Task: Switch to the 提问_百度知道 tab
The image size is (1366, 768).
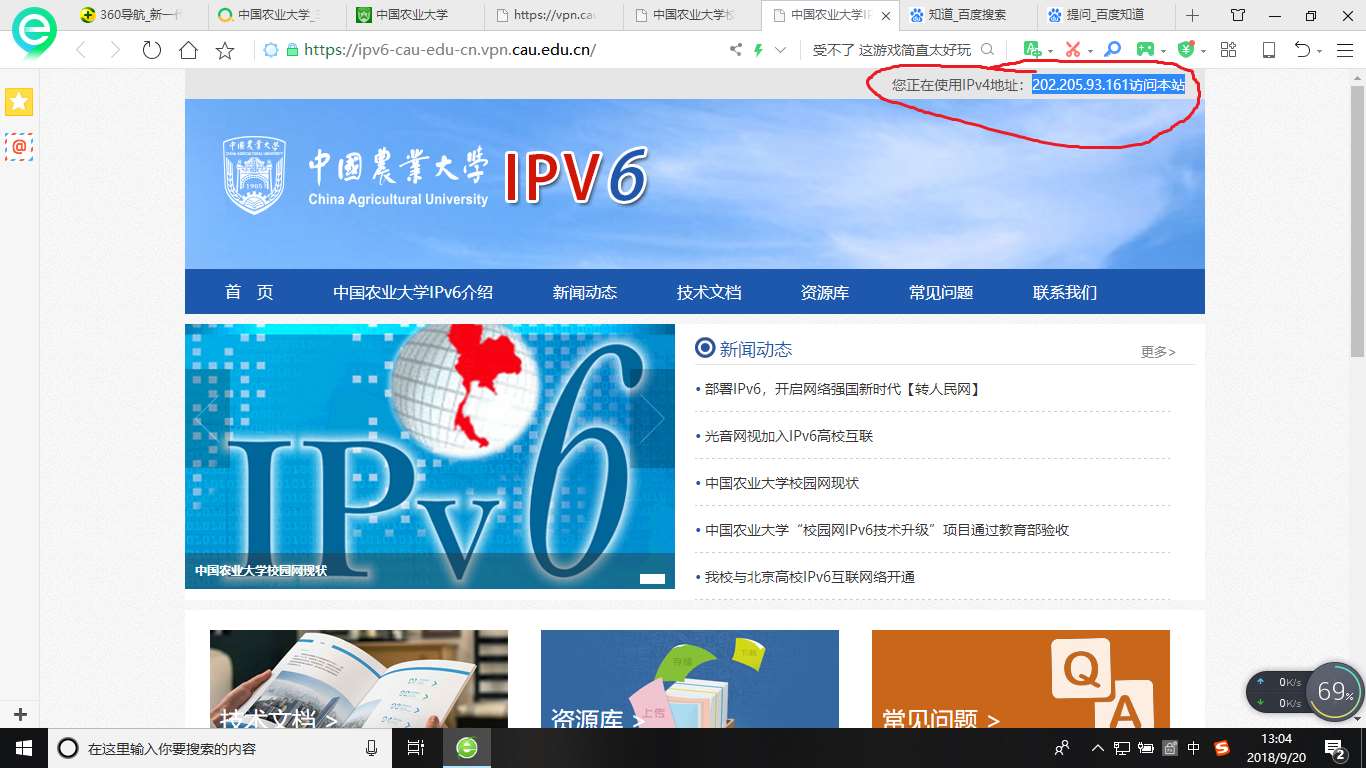Action: (x=1105, y=15)
